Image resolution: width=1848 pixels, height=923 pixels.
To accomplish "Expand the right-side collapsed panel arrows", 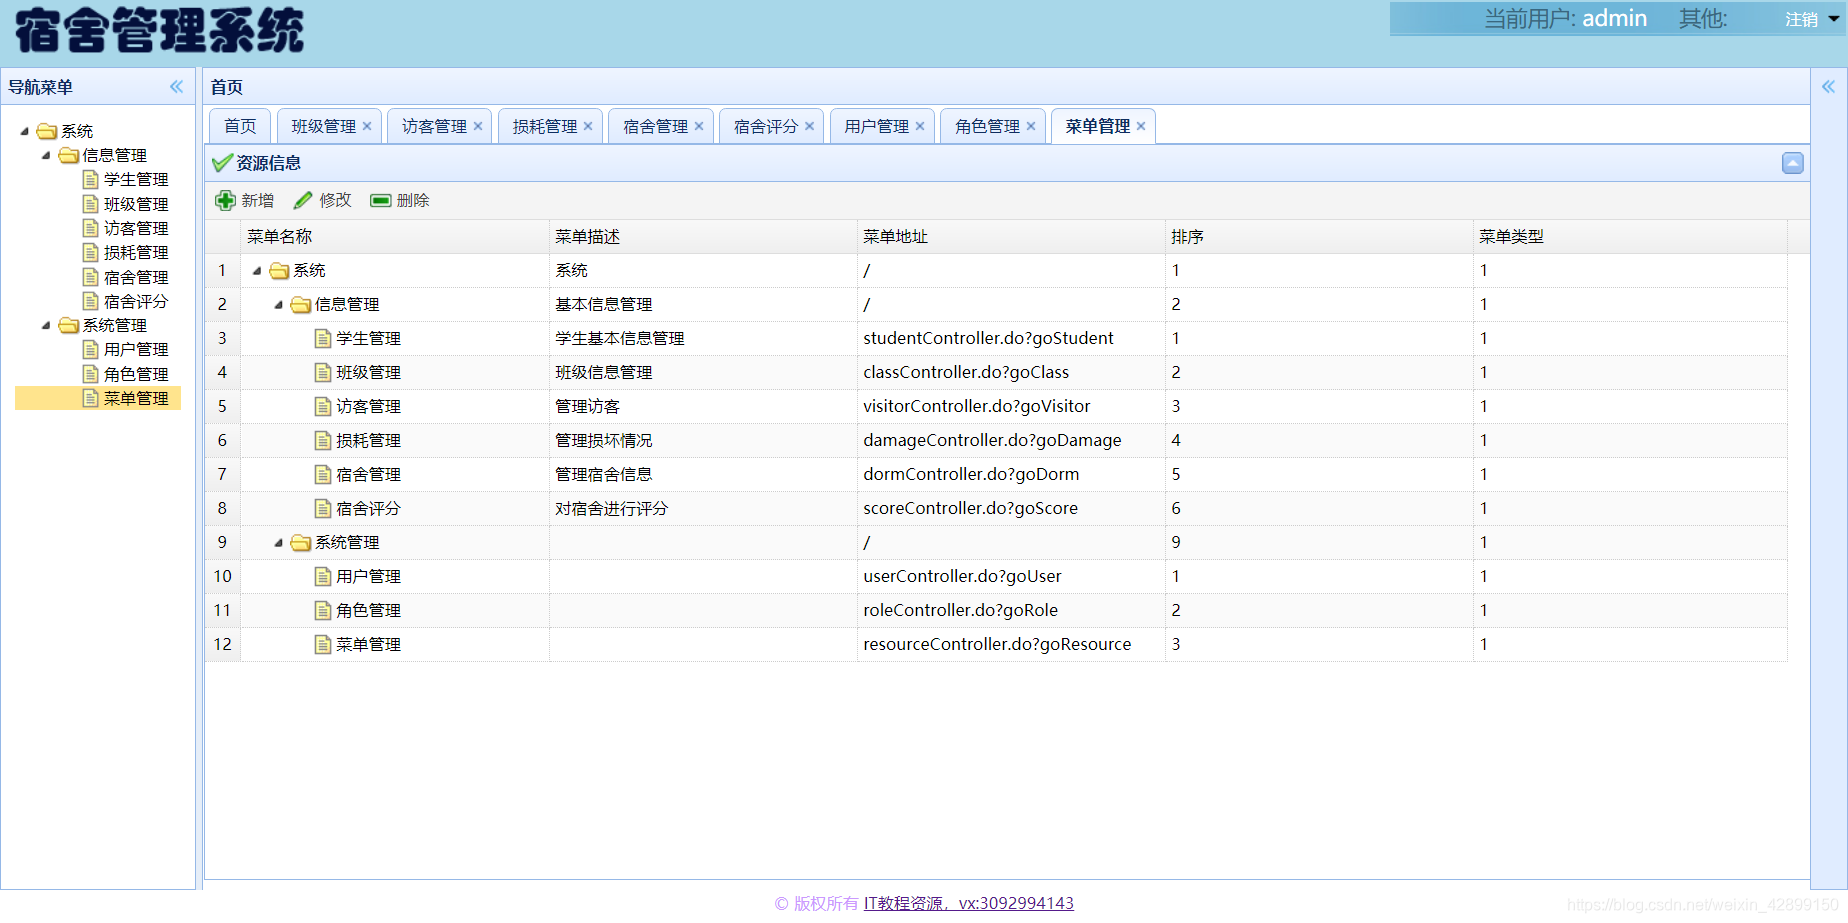I will (x=1828, y=87).
